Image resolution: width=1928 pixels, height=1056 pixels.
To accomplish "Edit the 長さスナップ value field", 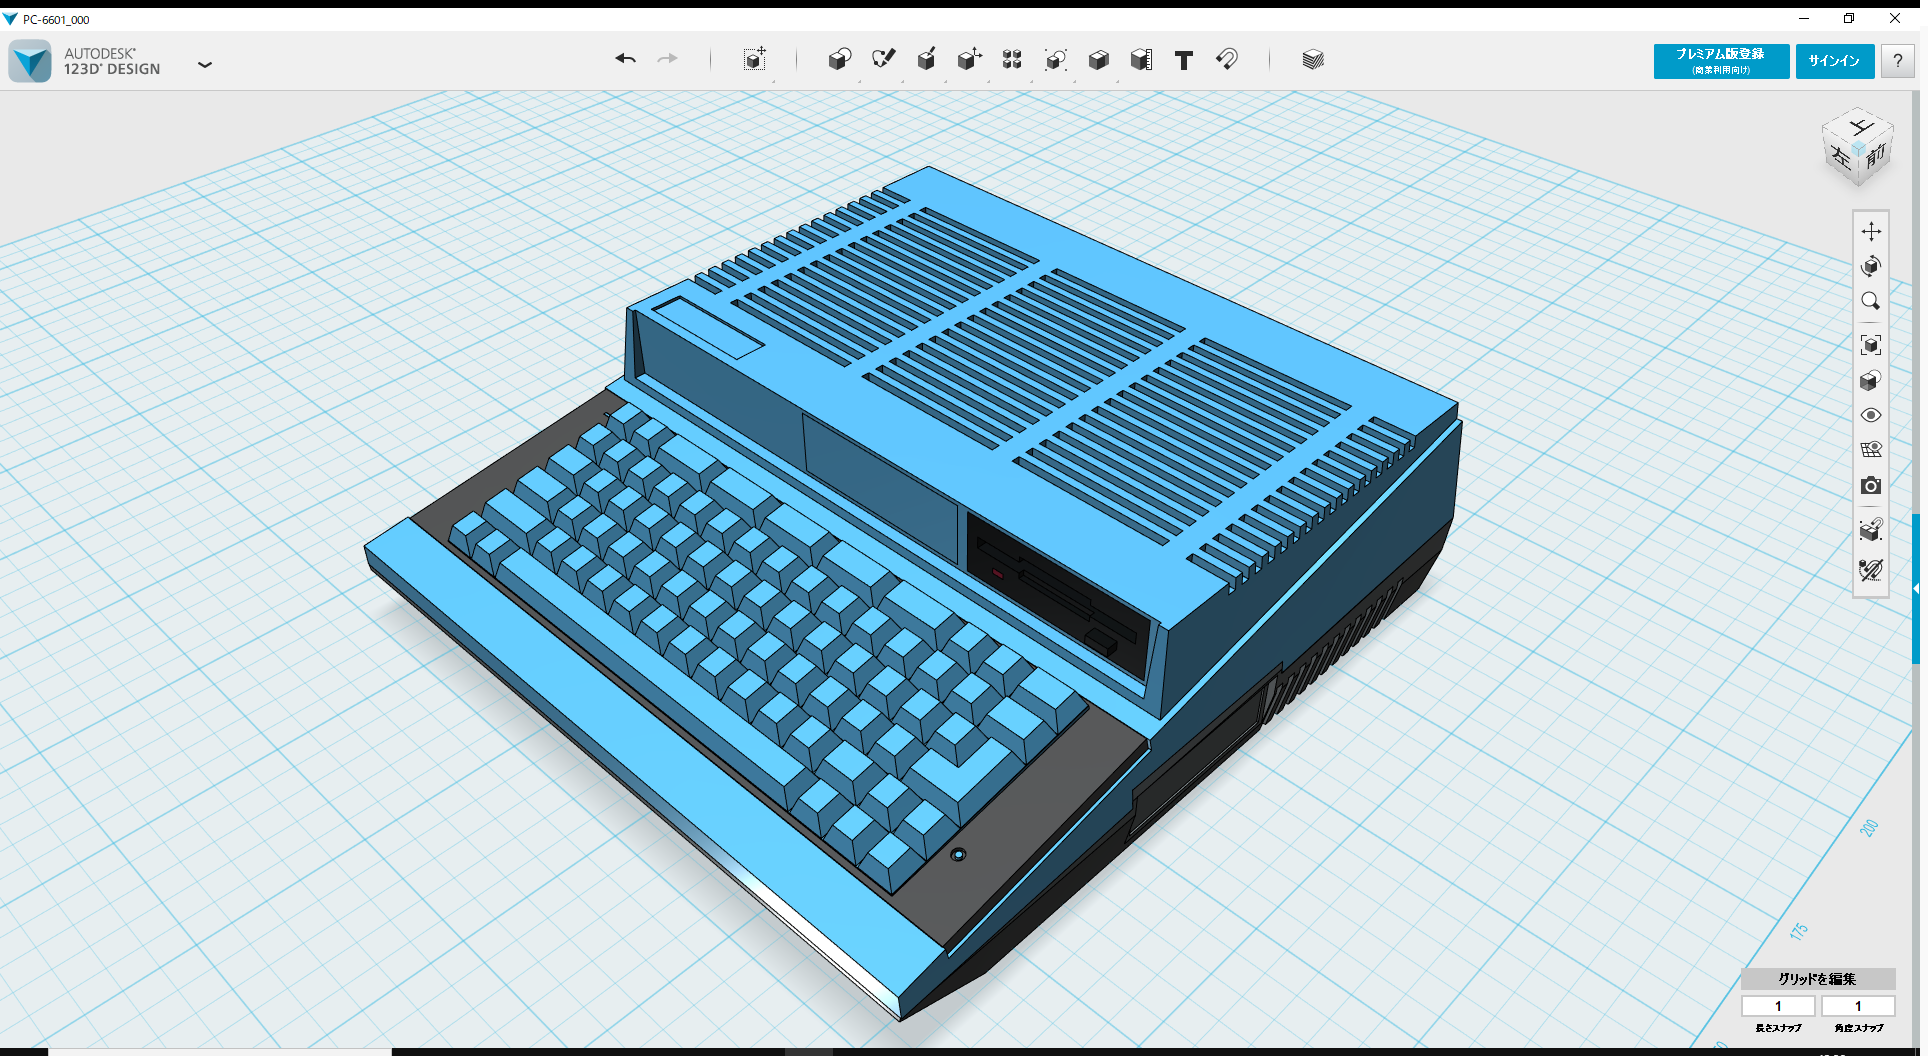I will 1779,1006.
